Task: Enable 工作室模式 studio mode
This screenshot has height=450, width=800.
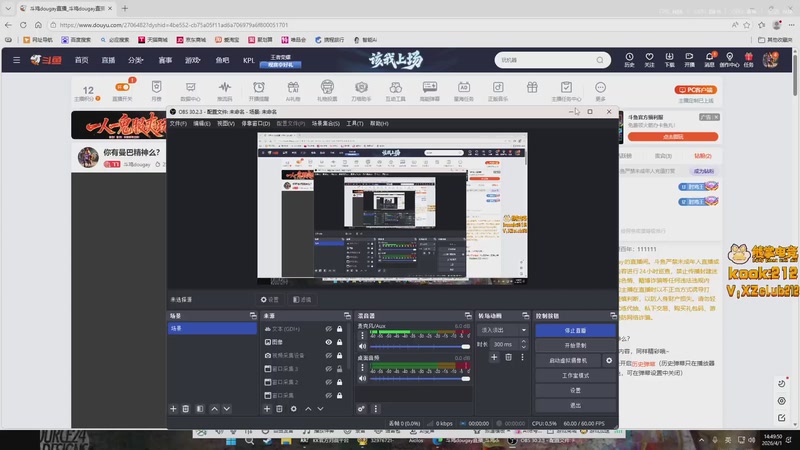Action: coord(576,376)
